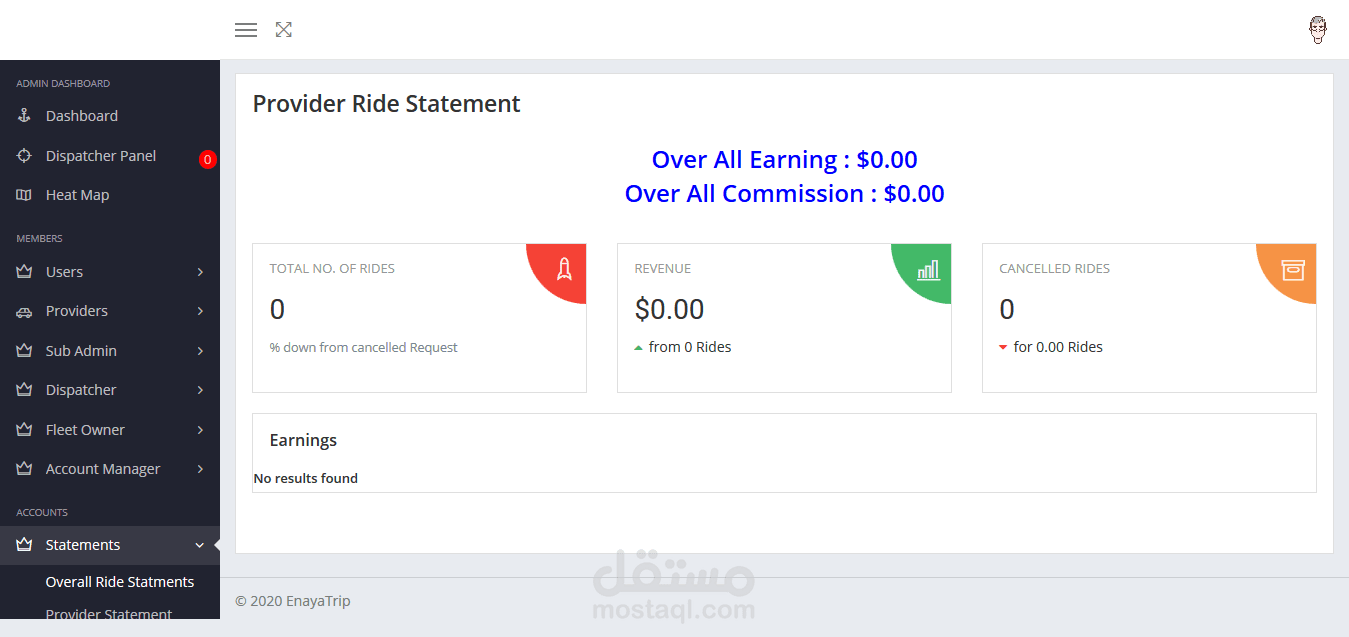Viewport: 1349px width, 637px height.
Task: Click the Earnings section title
Action: pos(304,440)
